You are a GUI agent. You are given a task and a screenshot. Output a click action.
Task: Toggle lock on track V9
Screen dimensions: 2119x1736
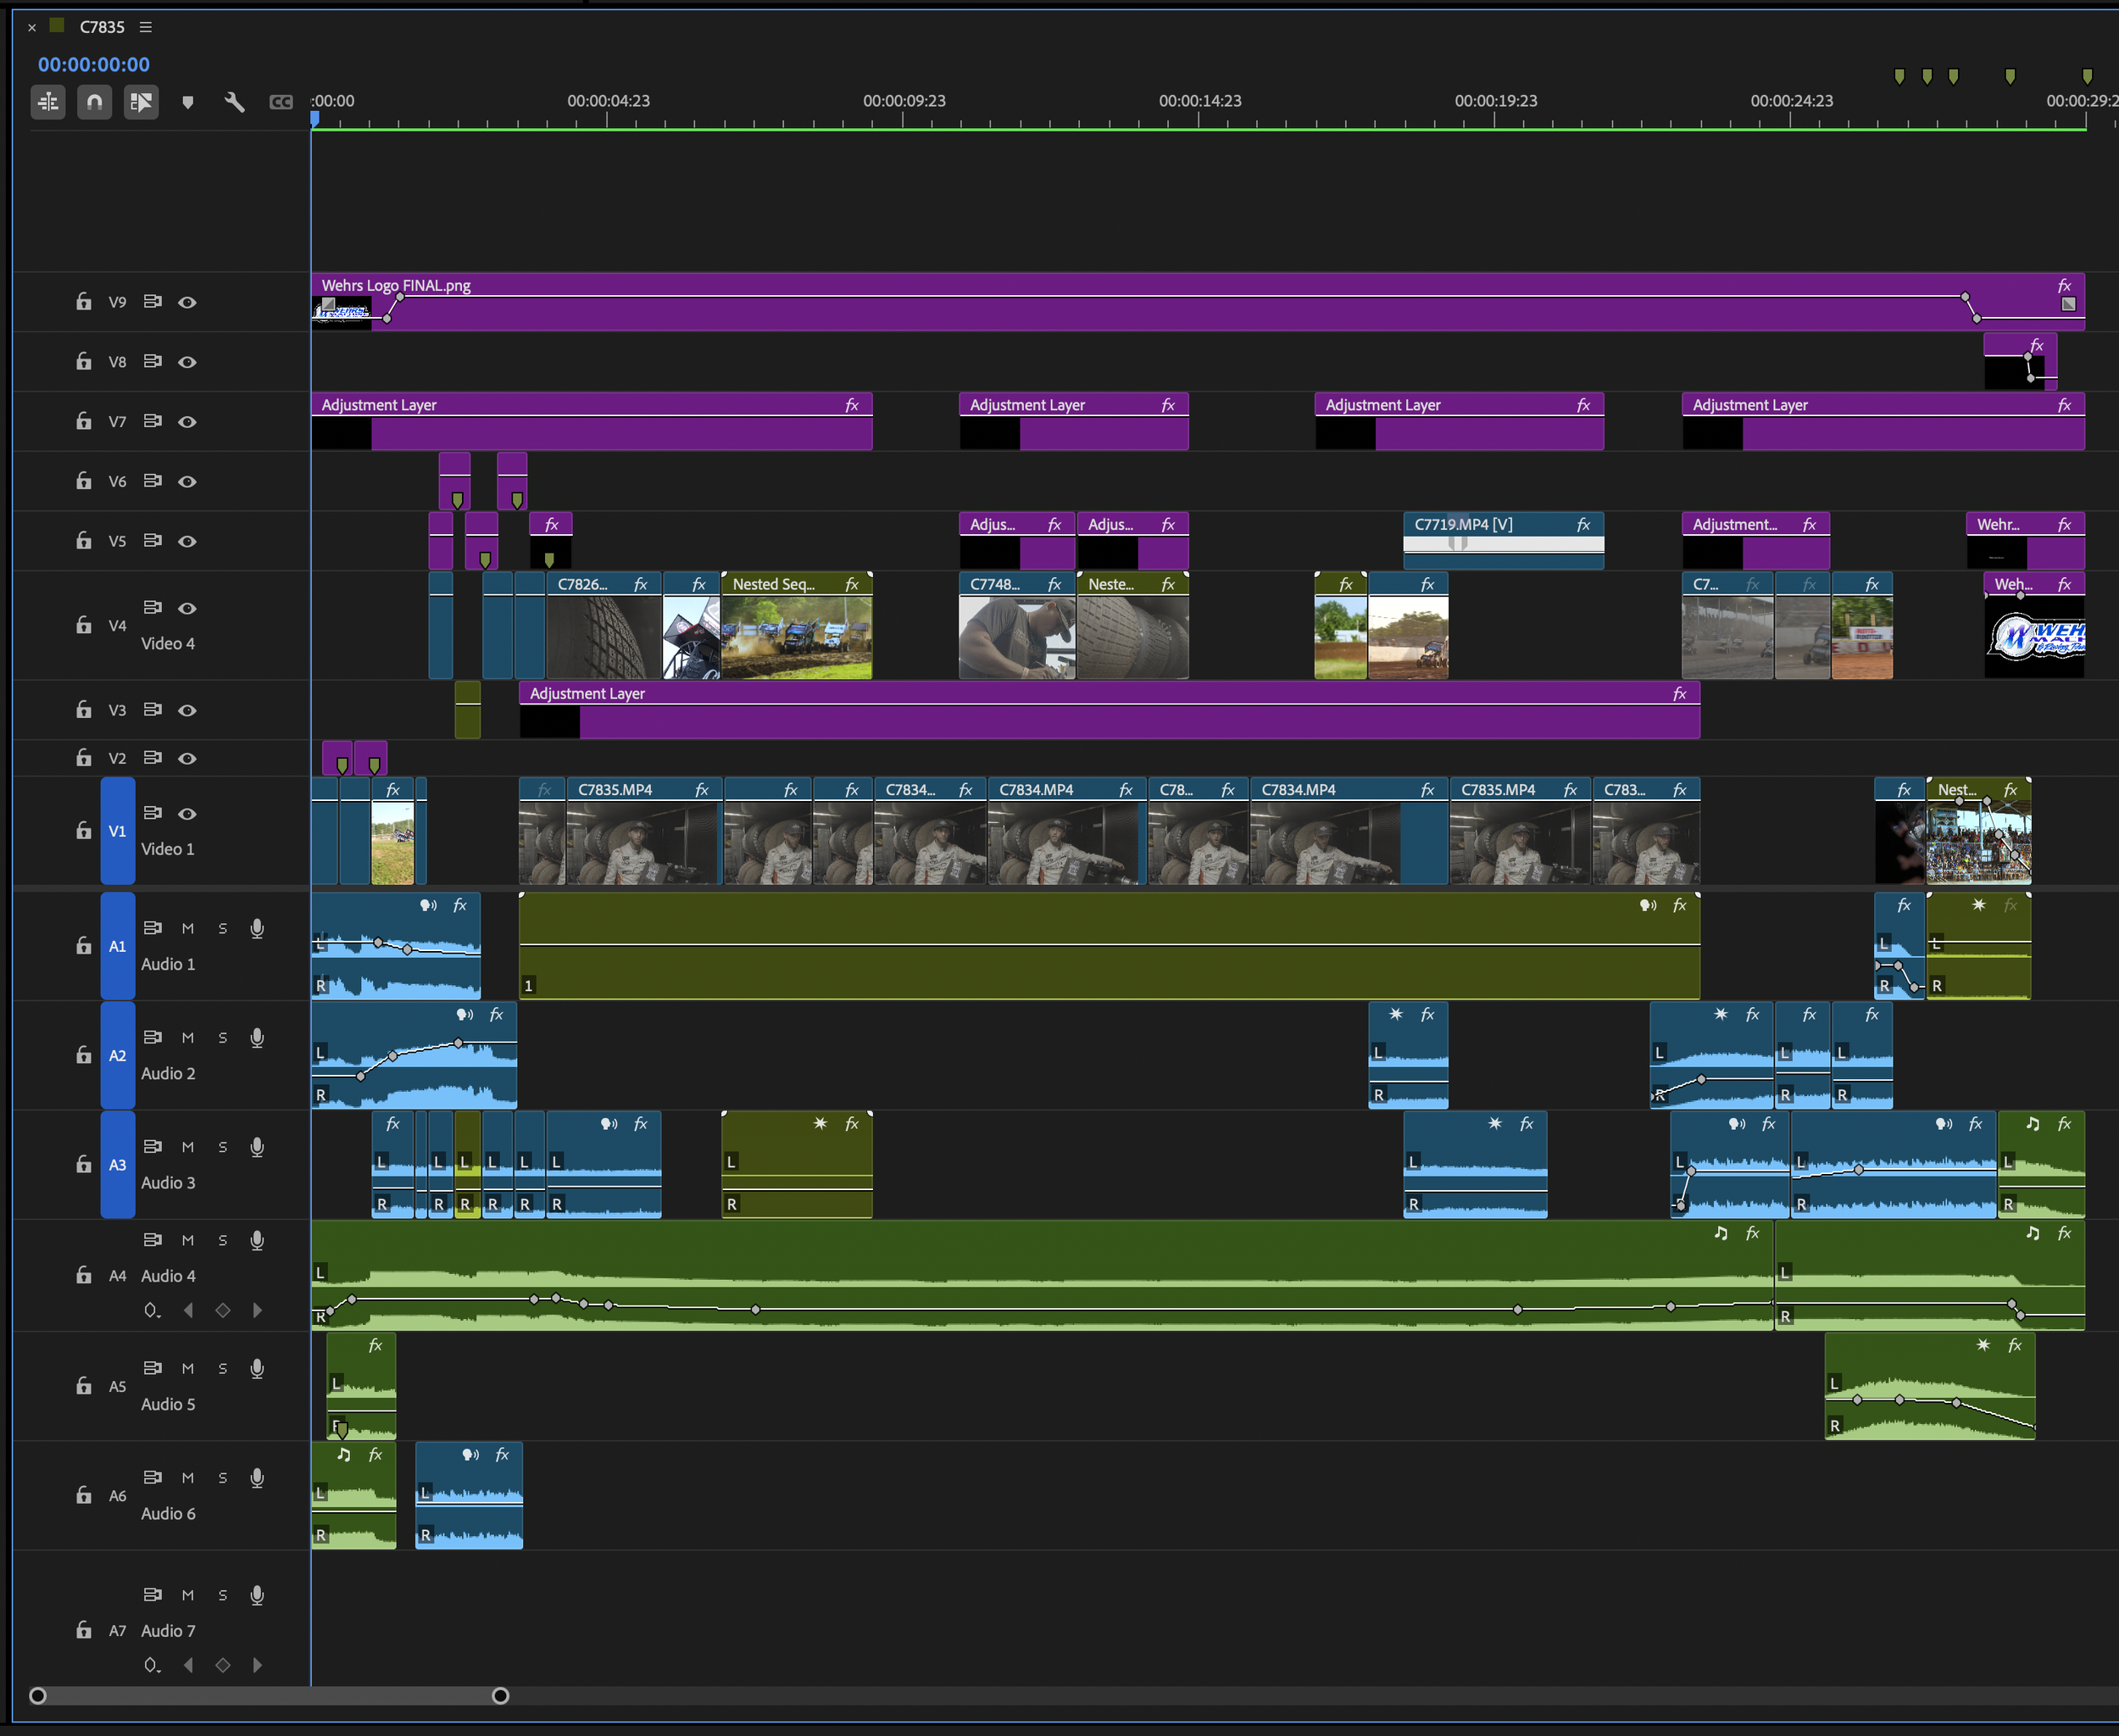pos(84,301)
